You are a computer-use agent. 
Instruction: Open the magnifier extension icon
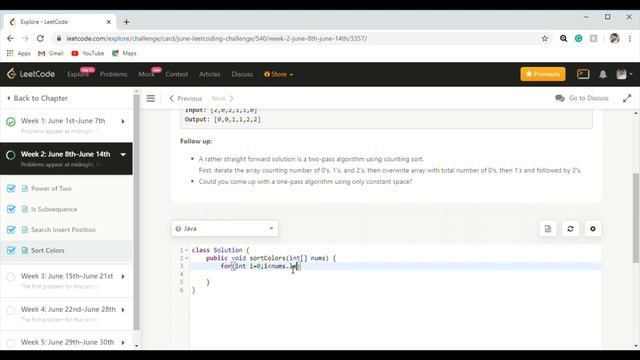[x=563, y=38]
